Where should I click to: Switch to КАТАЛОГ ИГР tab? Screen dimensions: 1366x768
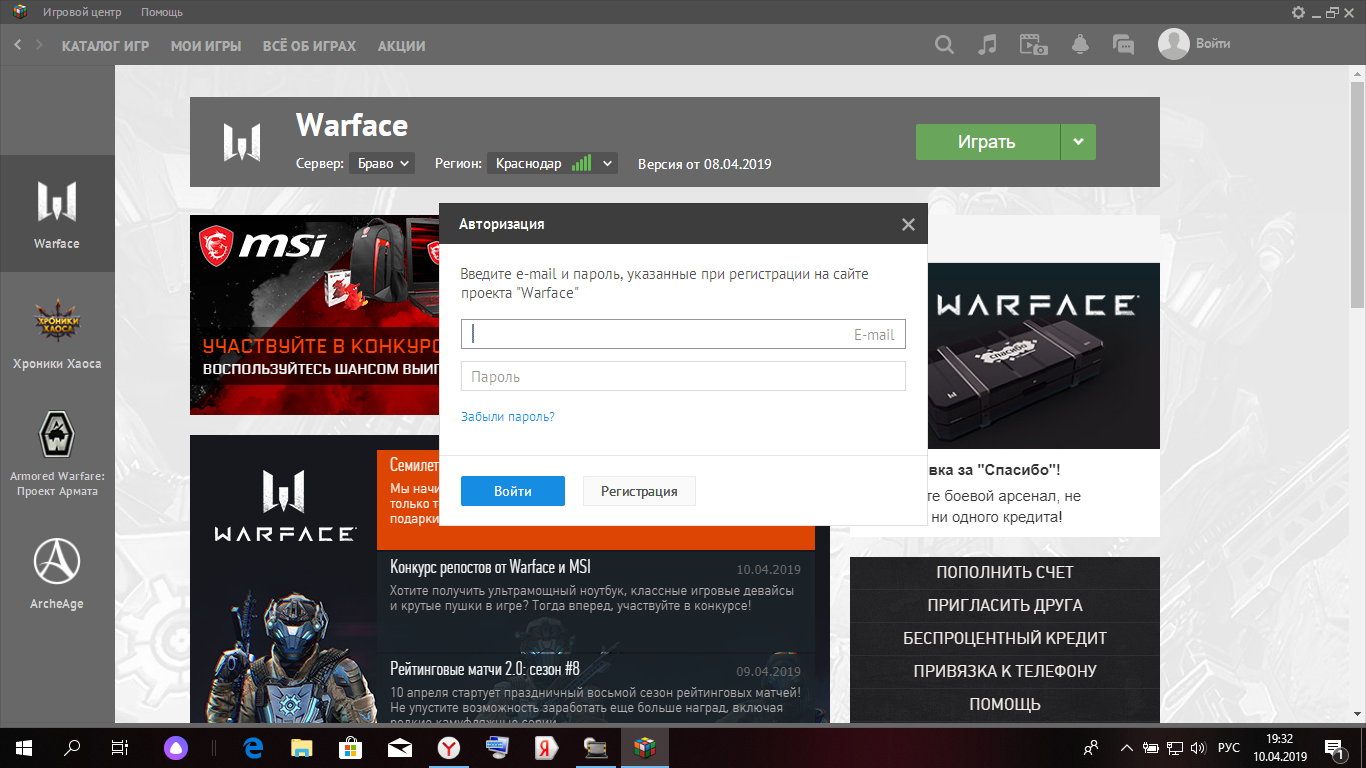click(x=107, y=46)
